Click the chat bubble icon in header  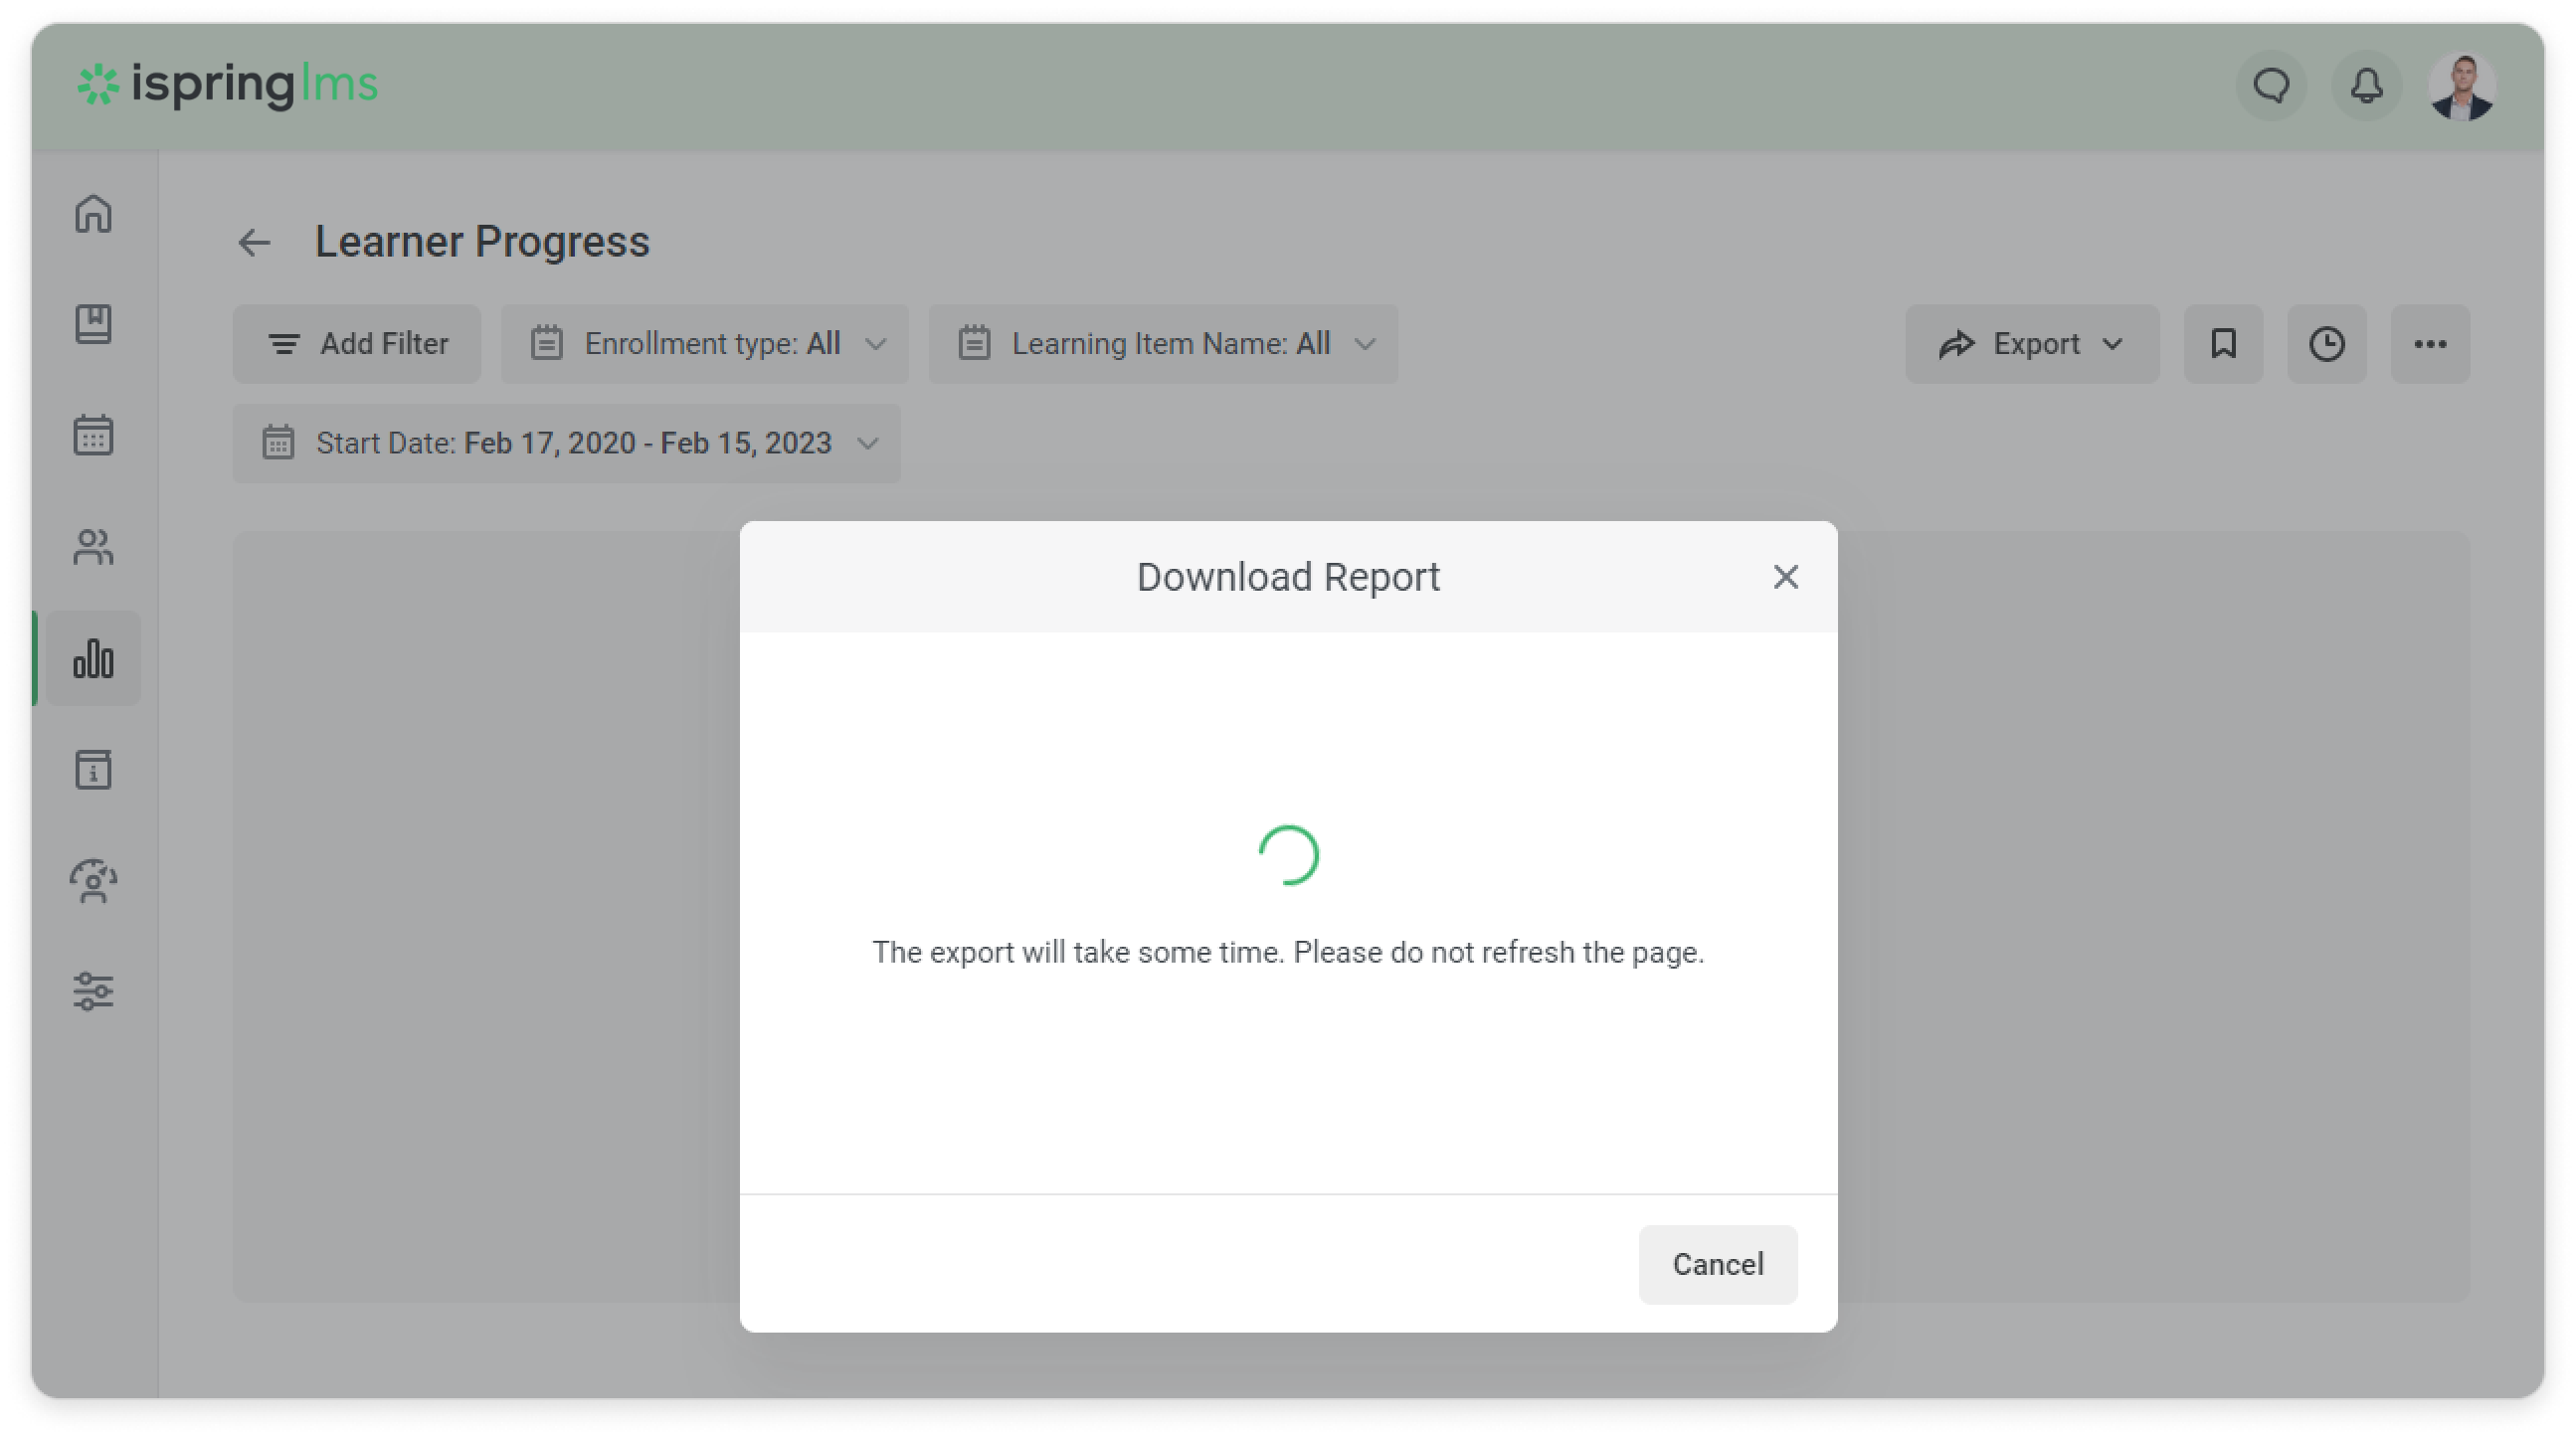click(2271, 86)
